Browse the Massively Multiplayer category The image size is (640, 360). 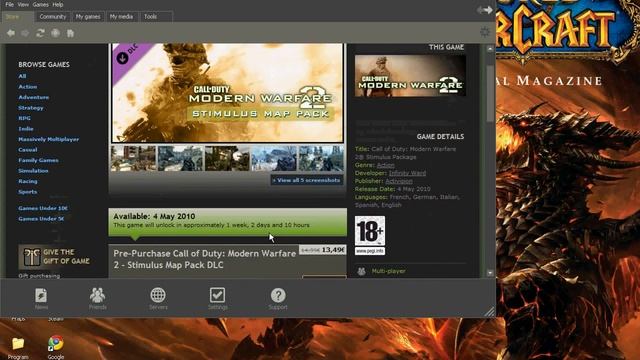(49, 139)
